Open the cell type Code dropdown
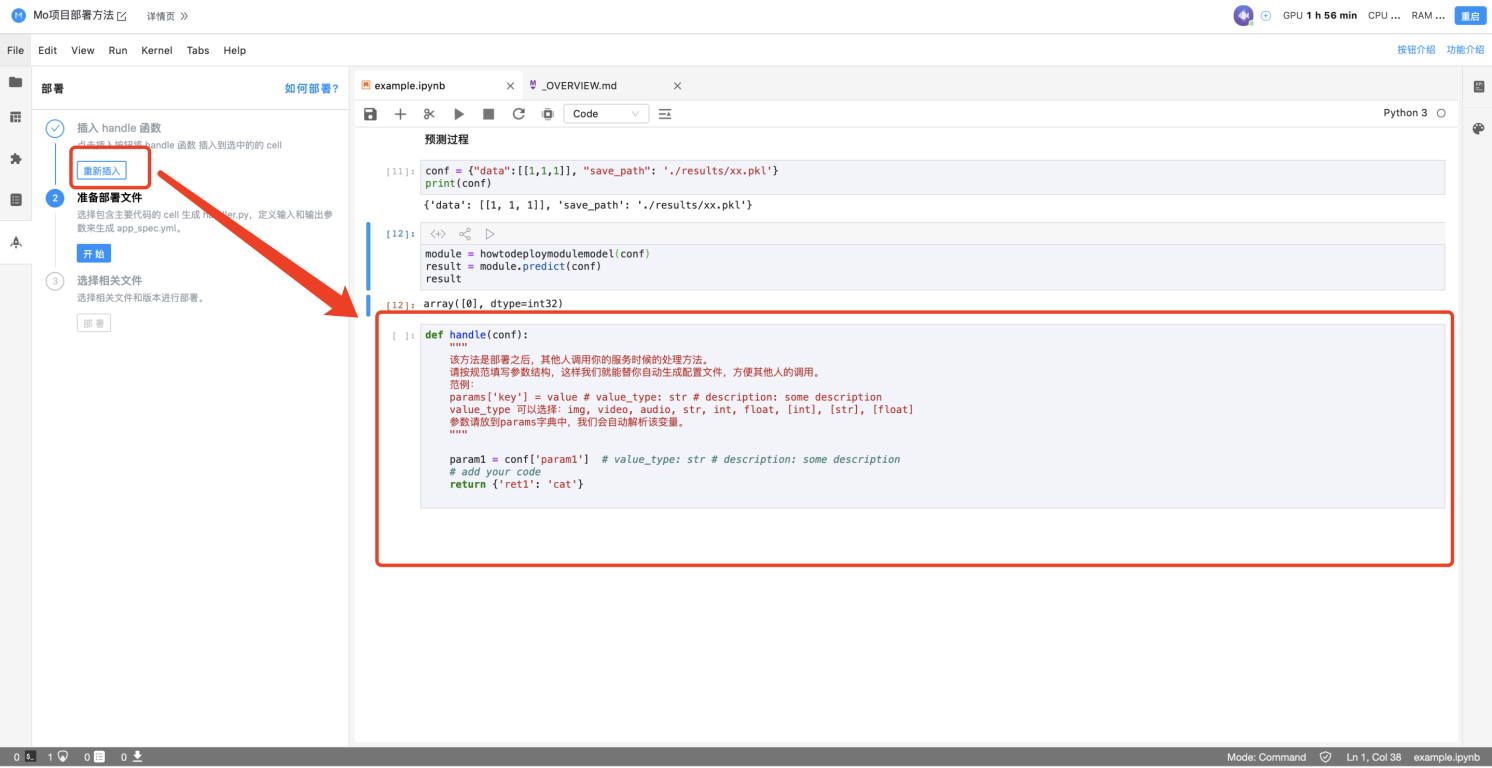This screenshot has width=1492, height=768. pos(606,114)
